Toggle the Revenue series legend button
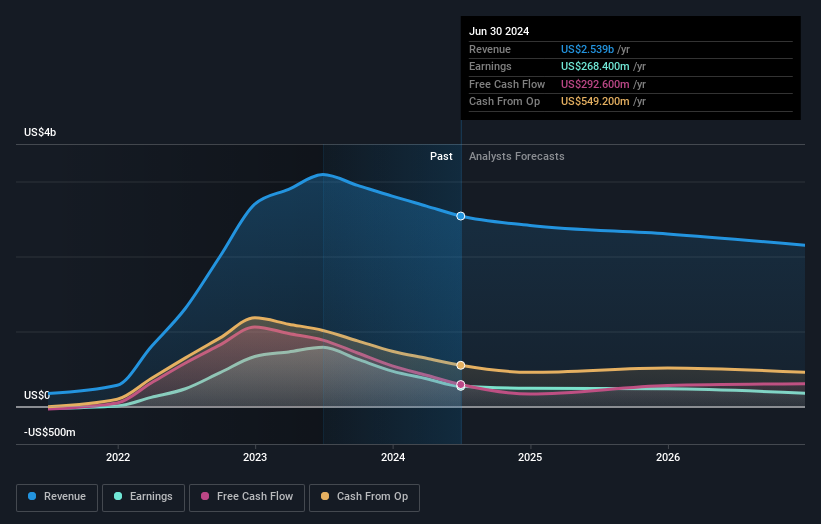This screenshot has height=524, width=821. tap(57, 497)
